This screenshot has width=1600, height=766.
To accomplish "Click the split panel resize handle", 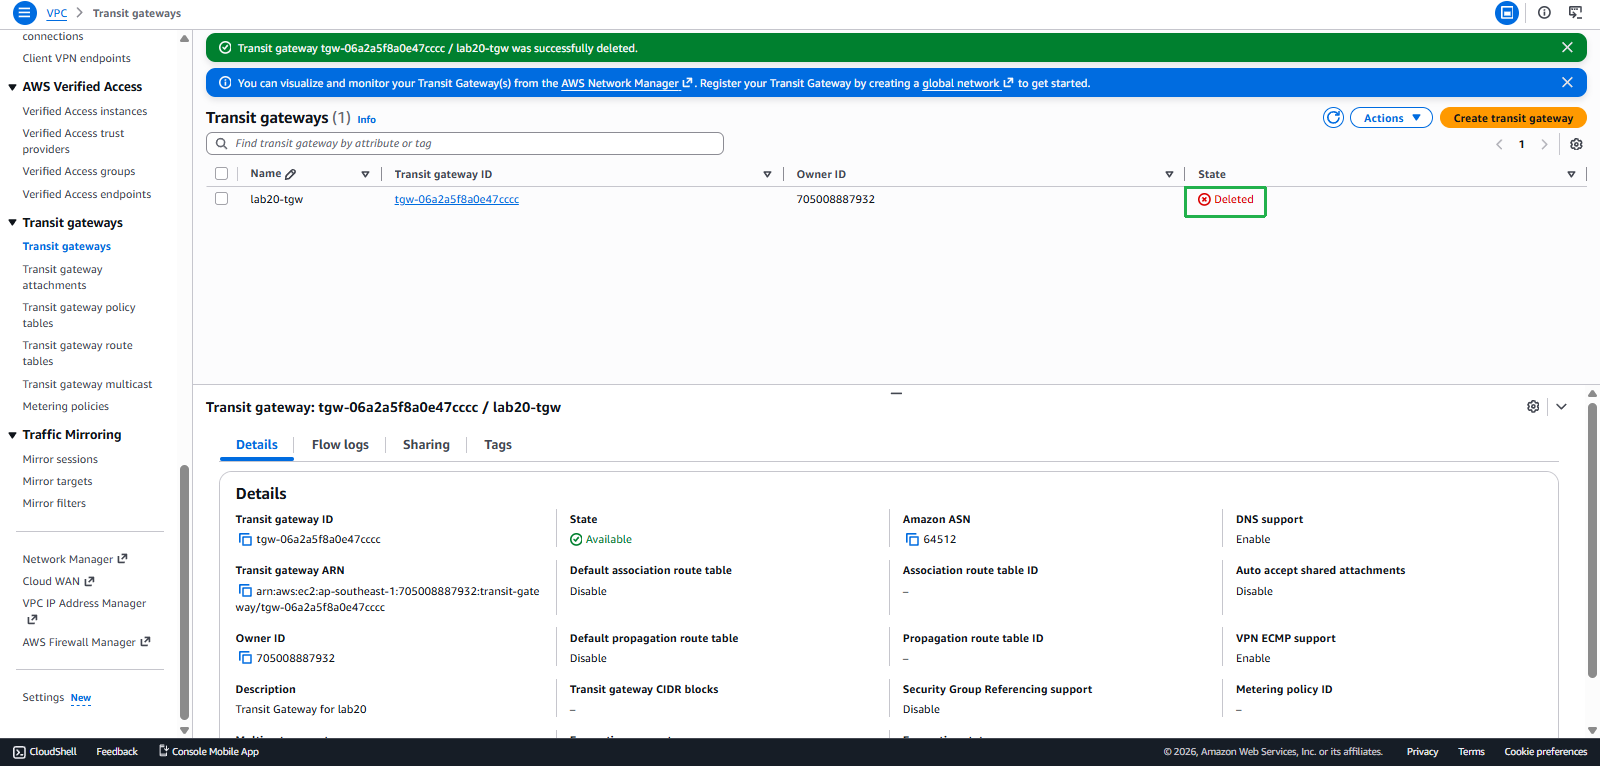I will click(x=896, y=393).
